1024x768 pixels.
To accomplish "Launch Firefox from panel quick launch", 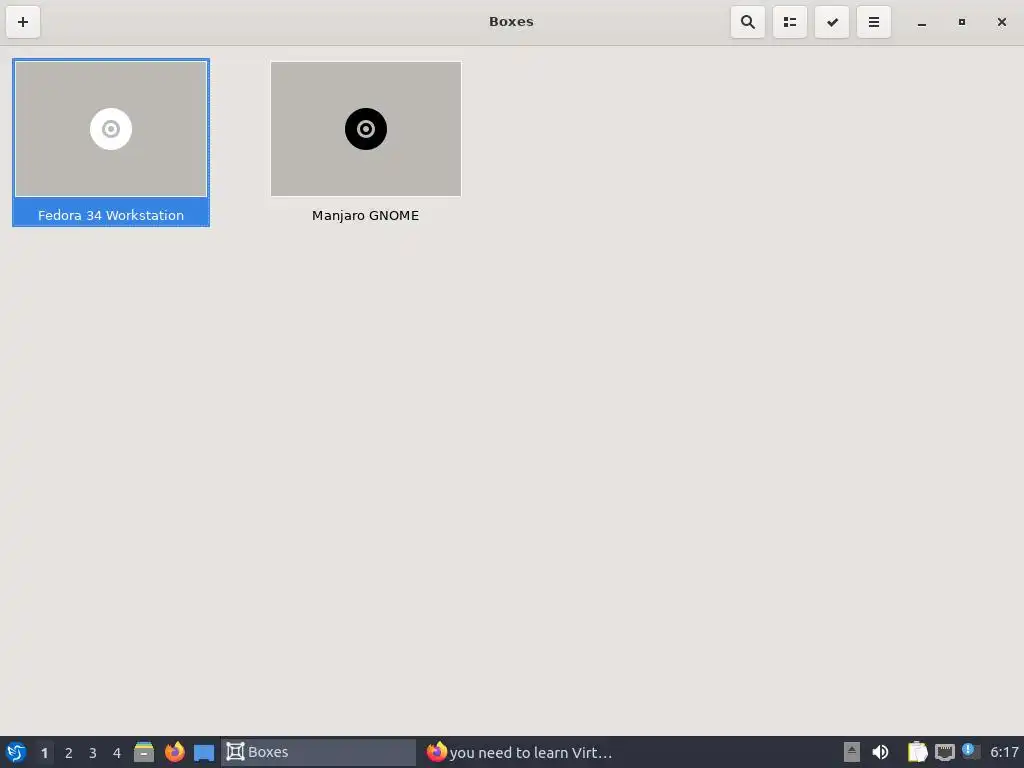I will pos(174,752).
